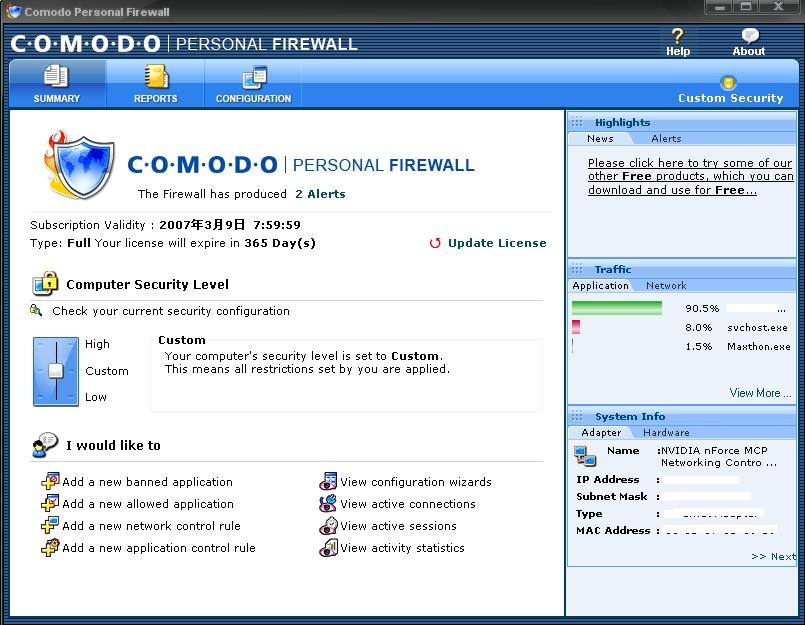Screen dimensions: 805x625
Task: Click the Maxthon.exe traffic entry
Action: pos(758,347)
